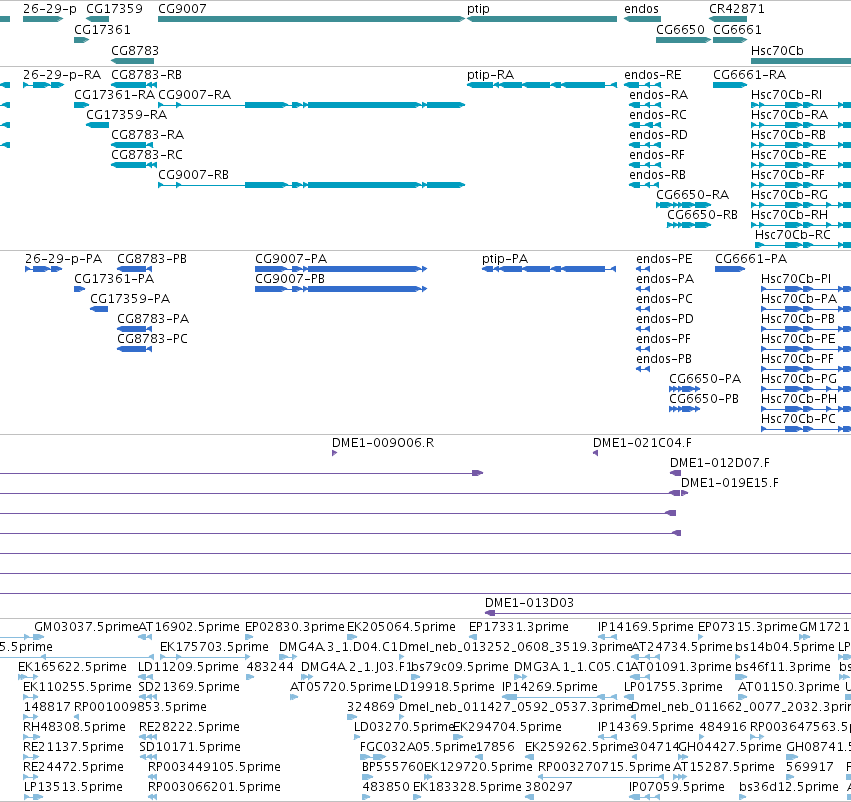Select the CR42871 gene label
This screenshot has height=802, width=851.
(736, 9)
